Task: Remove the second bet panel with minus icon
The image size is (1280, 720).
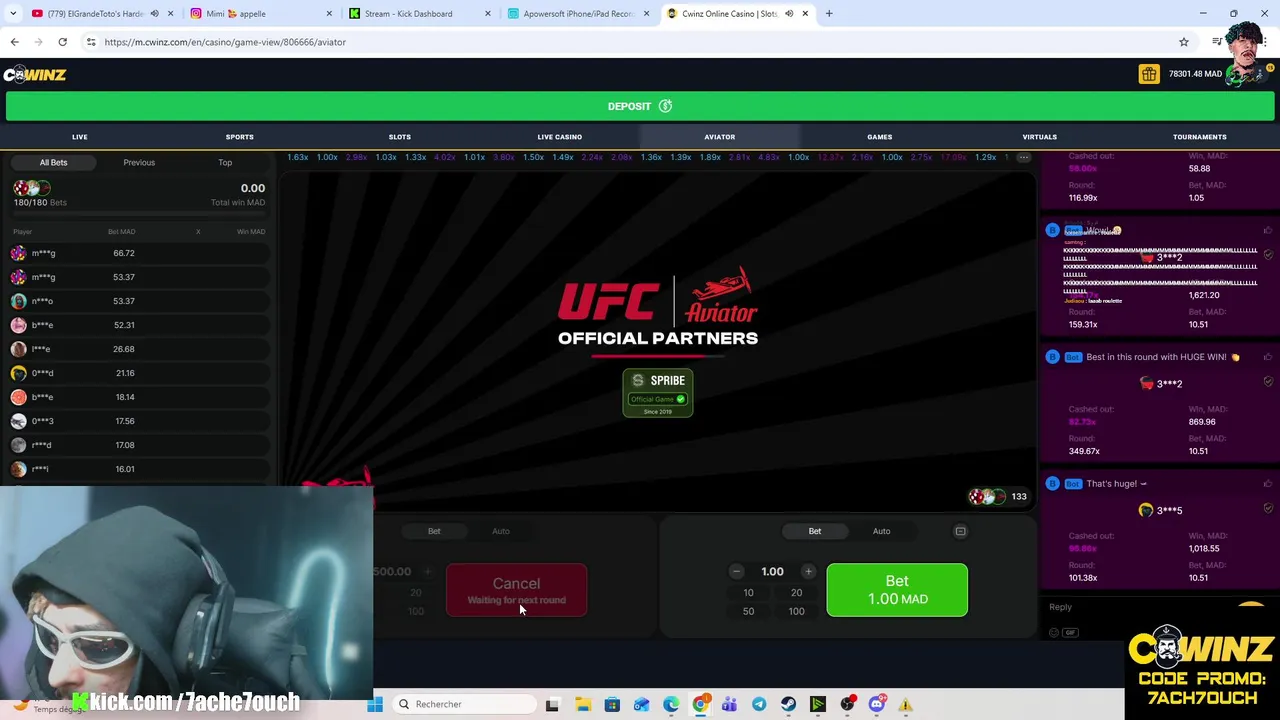Action: click(x=960, y=531)
